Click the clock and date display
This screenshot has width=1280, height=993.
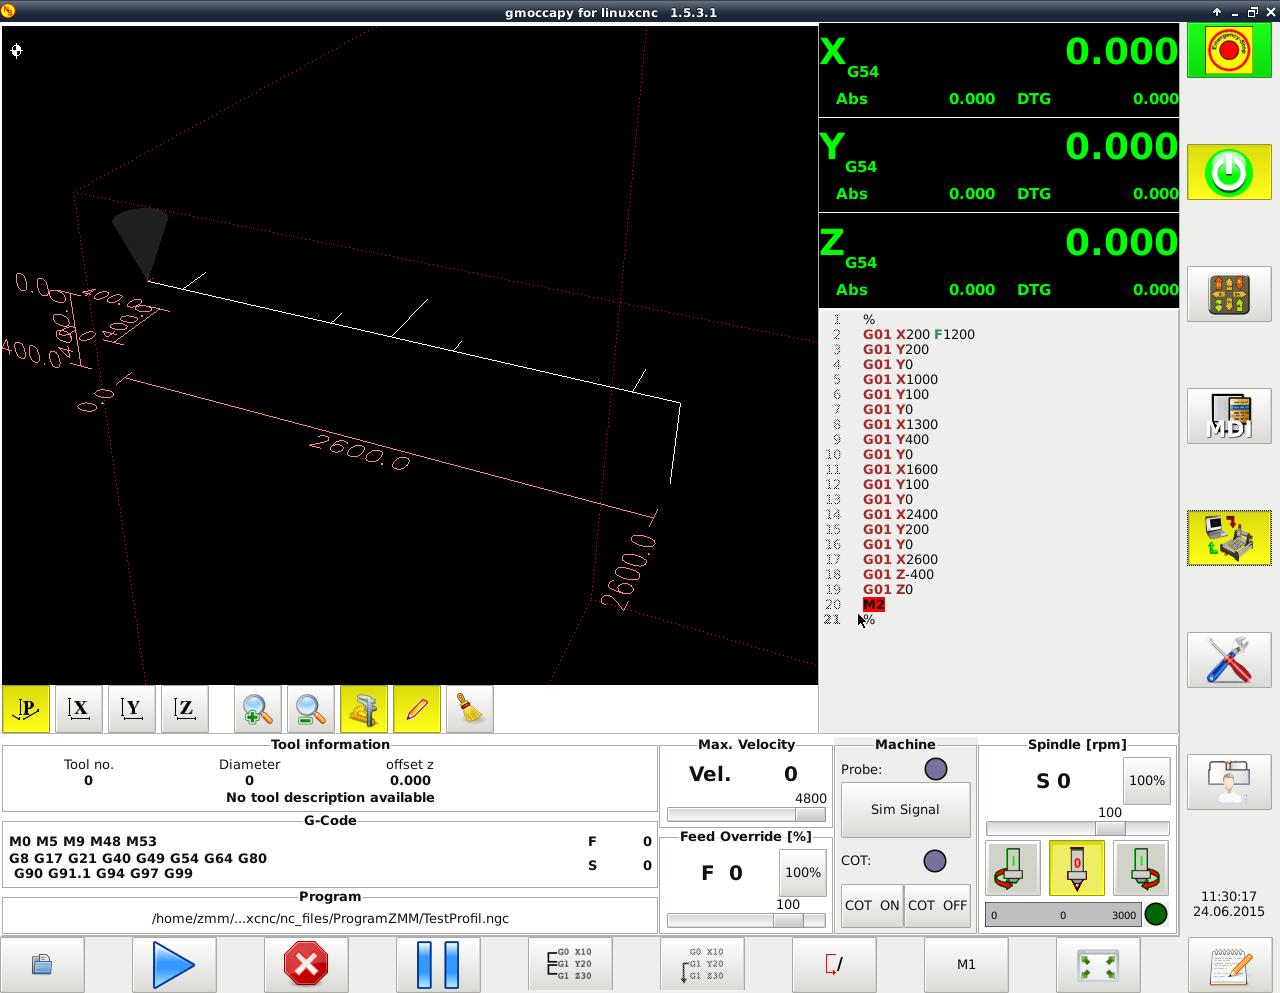(1228, 904)
